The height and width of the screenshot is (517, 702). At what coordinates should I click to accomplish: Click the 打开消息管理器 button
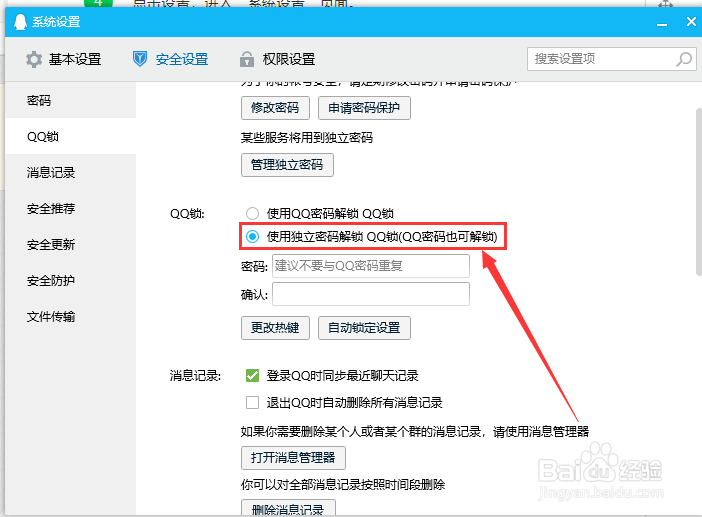coord(293,457)
